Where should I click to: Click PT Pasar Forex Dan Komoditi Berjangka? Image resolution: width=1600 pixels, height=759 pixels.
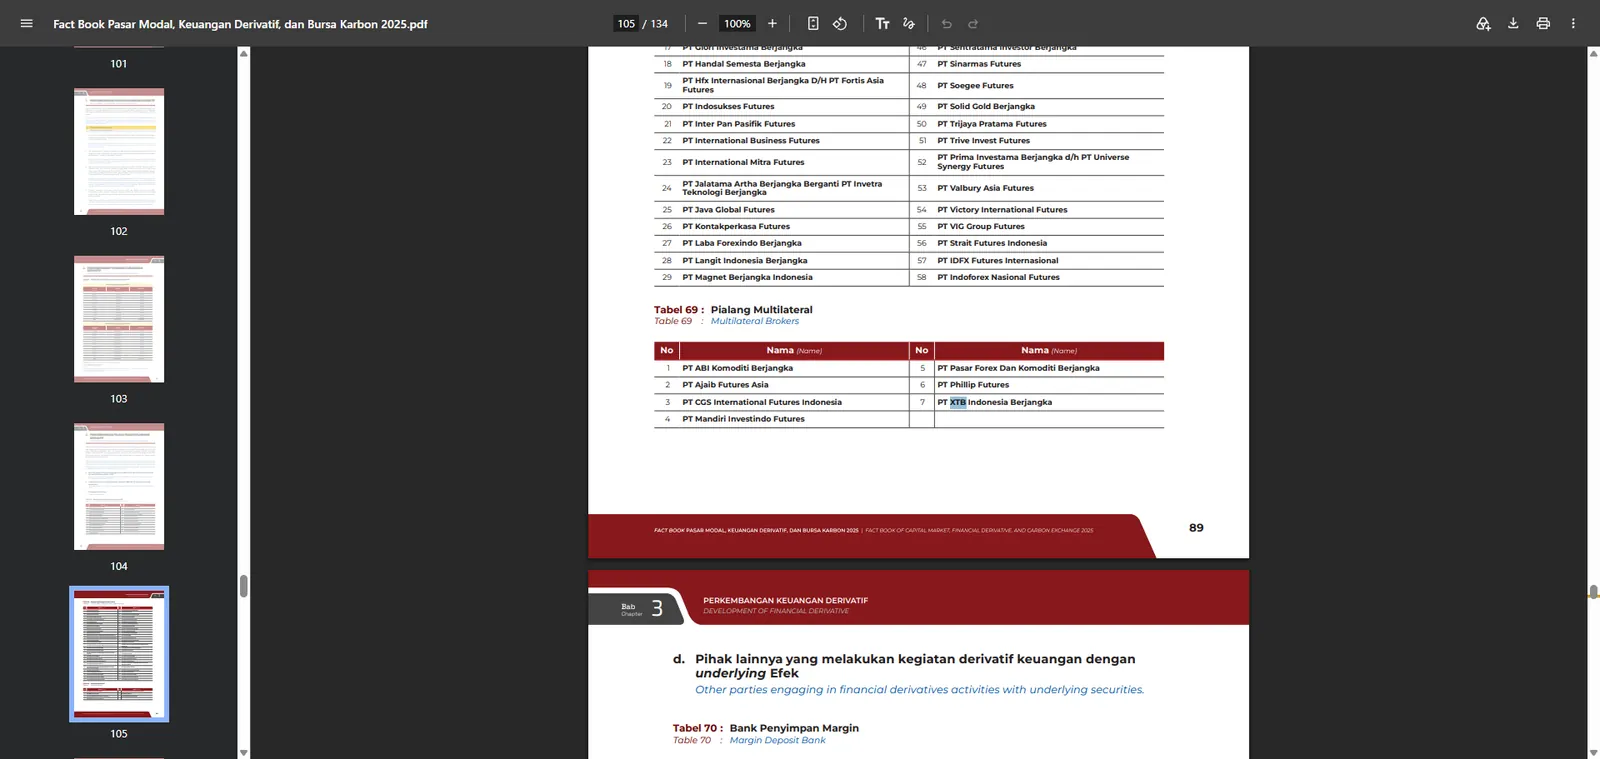[x=1018, y=368]
